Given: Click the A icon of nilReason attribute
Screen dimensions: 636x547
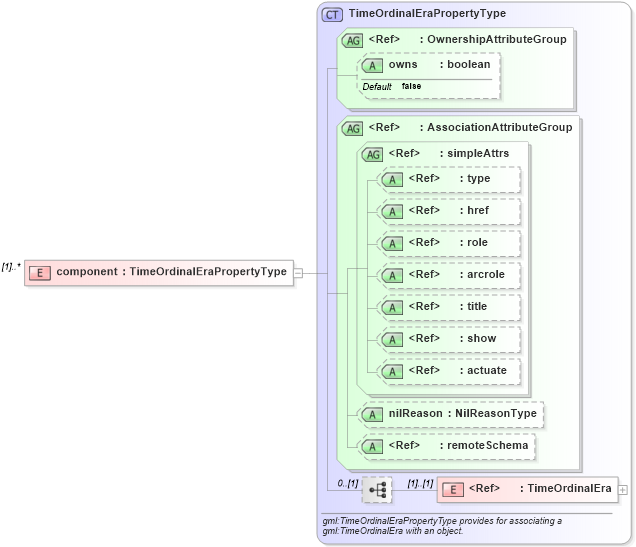Looking at the screenshot, I should click(372, 415).
